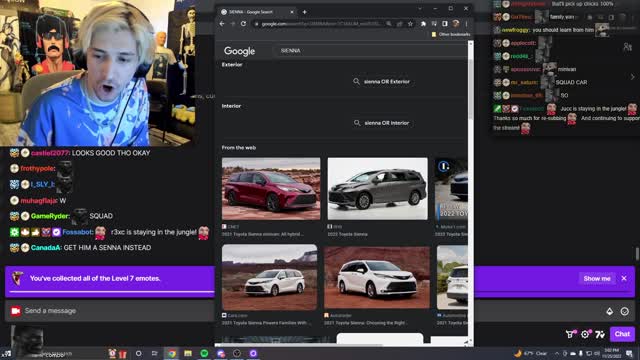
Task: Open the Chrome tab search chevron
Action: click(420, 8)
